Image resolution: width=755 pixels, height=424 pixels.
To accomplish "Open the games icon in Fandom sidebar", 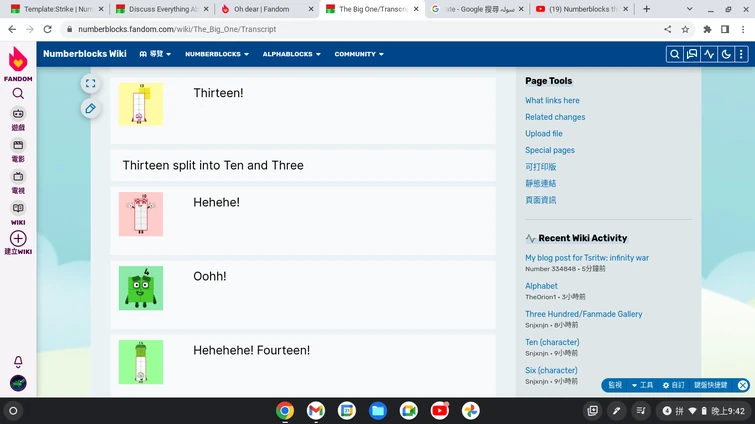I will (18, 114).
